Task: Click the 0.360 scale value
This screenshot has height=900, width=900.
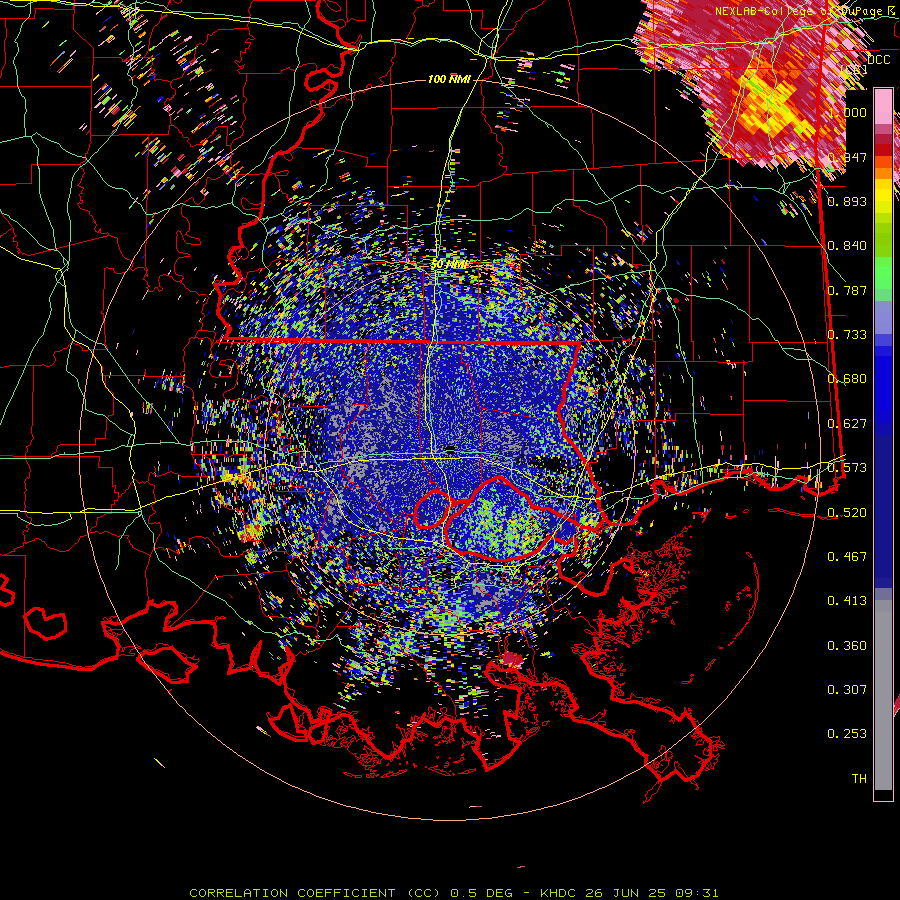Action: pyautogui.click(x=847, y=646)
